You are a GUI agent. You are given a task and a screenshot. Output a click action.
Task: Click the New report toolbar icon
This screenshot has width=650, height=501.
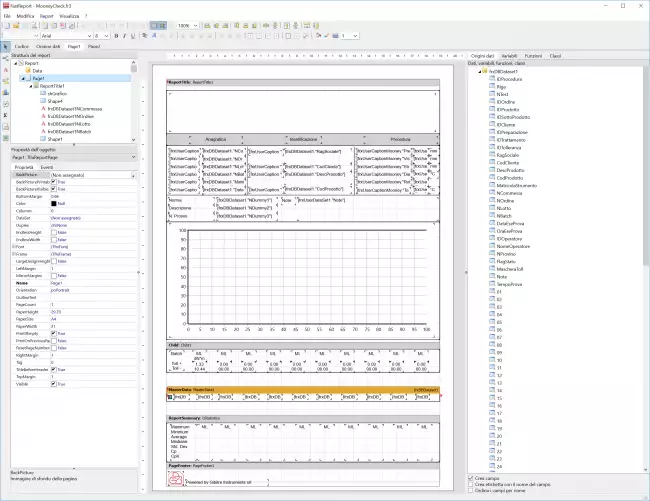coord(6,25)
